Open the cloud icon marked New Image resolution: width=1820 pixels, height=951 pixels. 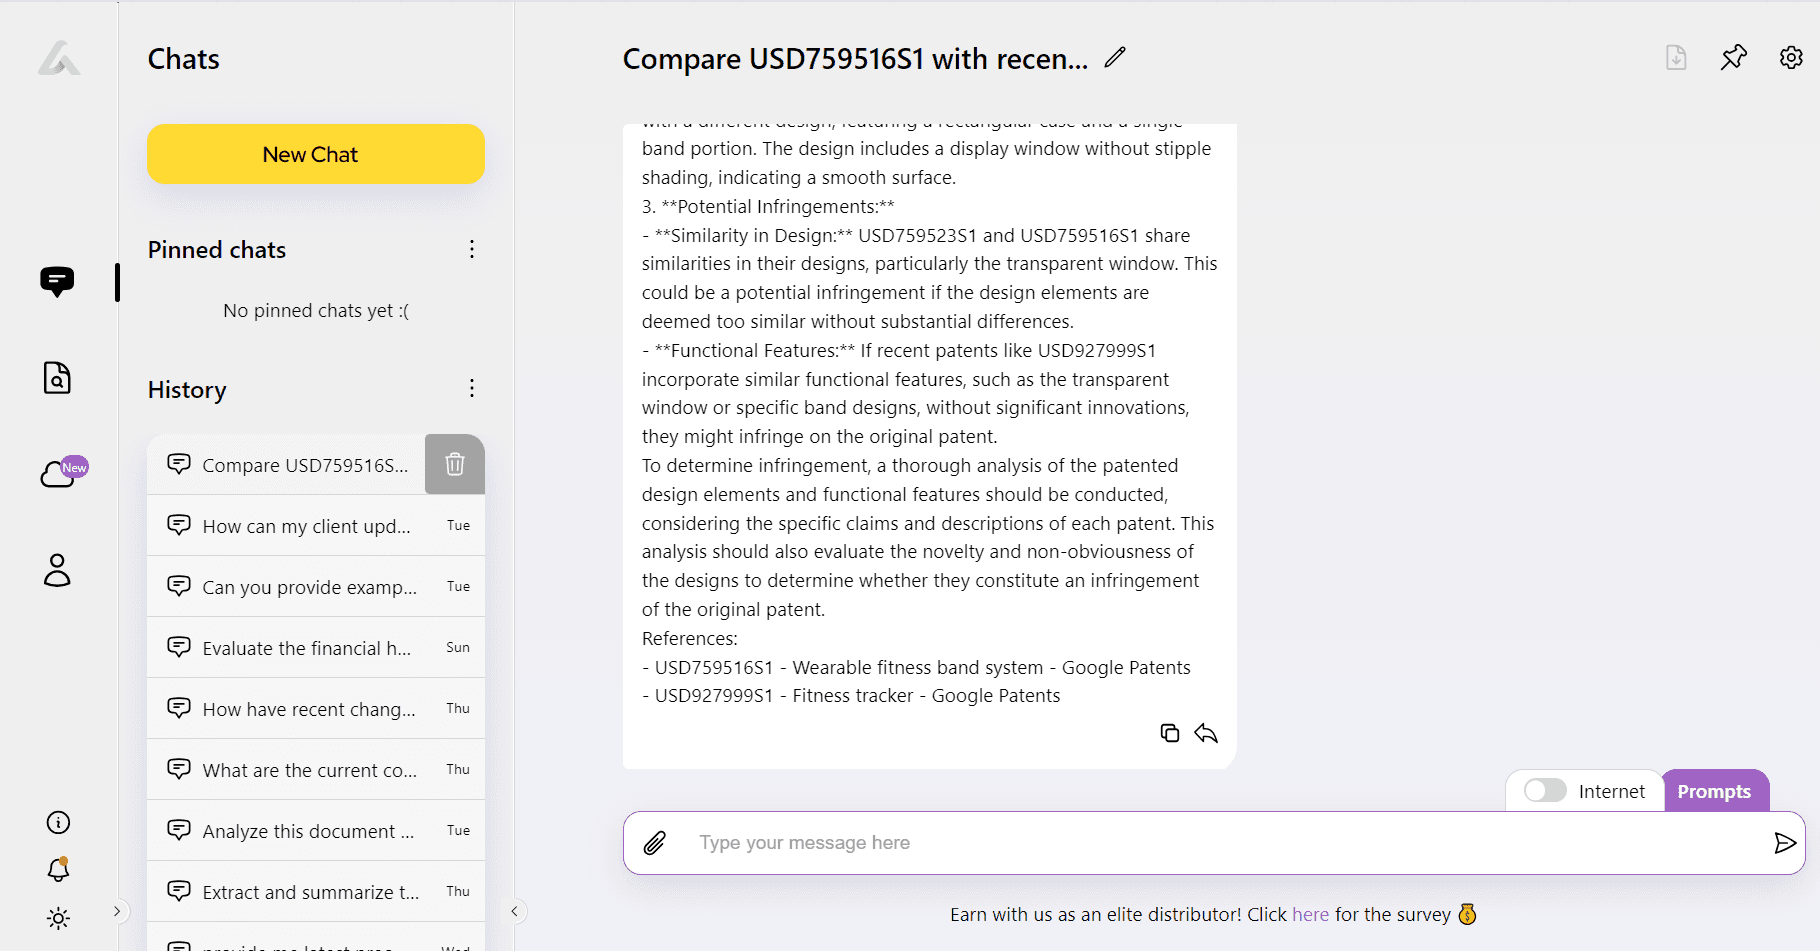coord(63,472)
